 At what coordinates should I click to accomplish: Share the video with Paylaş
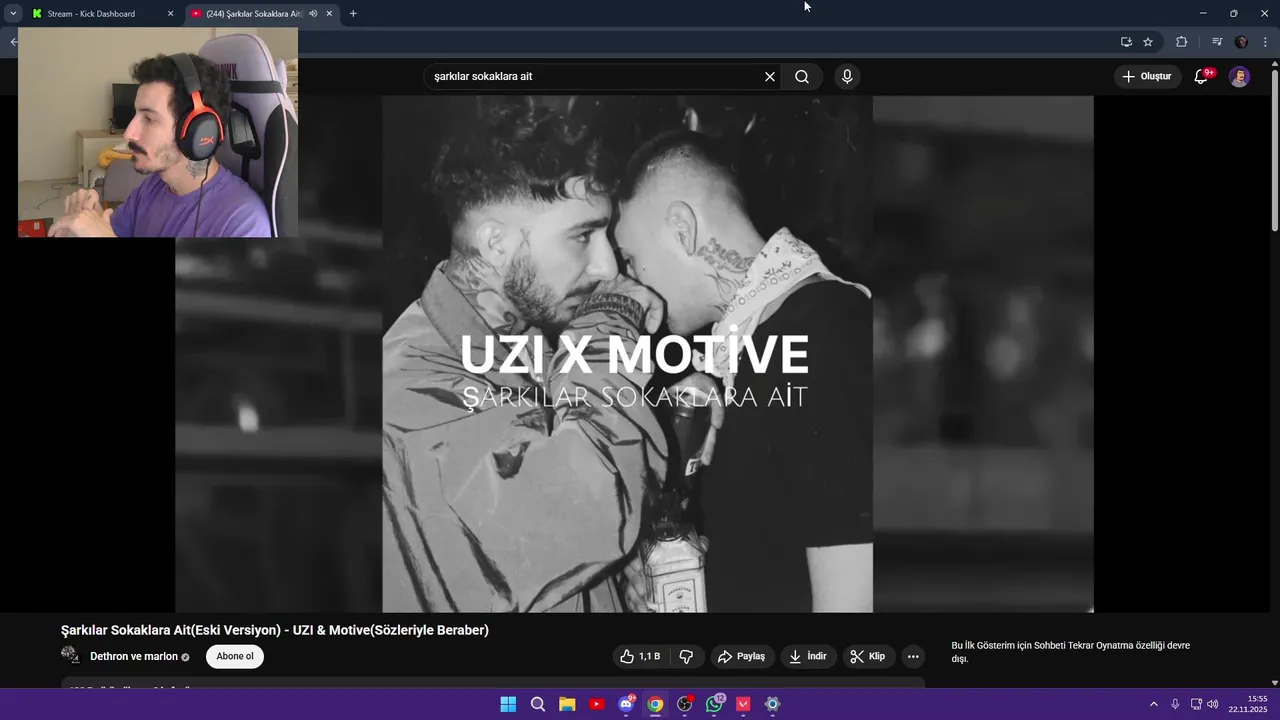point(741,656)
